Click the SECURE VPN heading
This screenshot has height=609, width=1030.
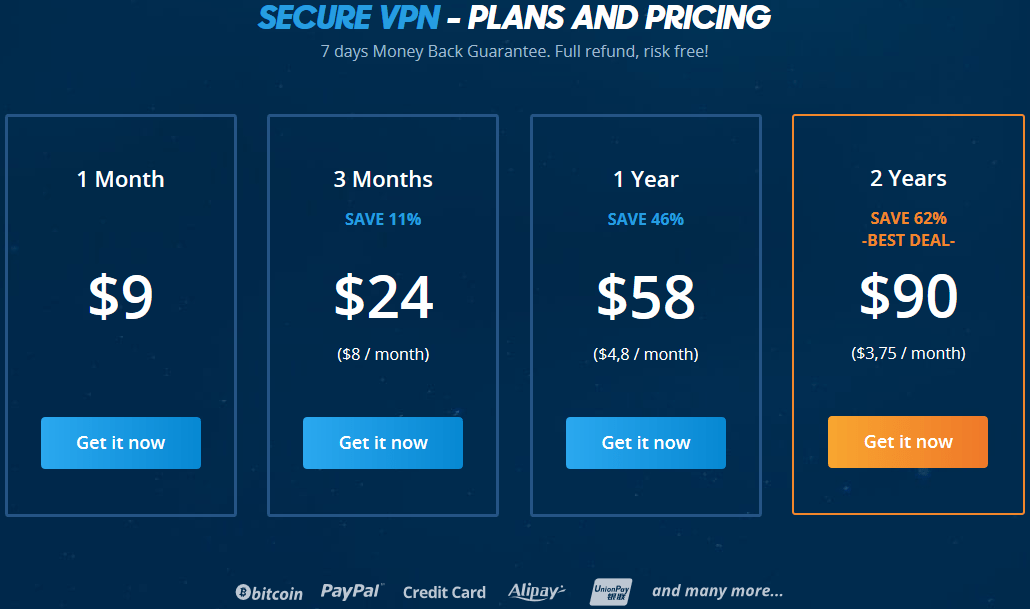click(x=348, y=17)
